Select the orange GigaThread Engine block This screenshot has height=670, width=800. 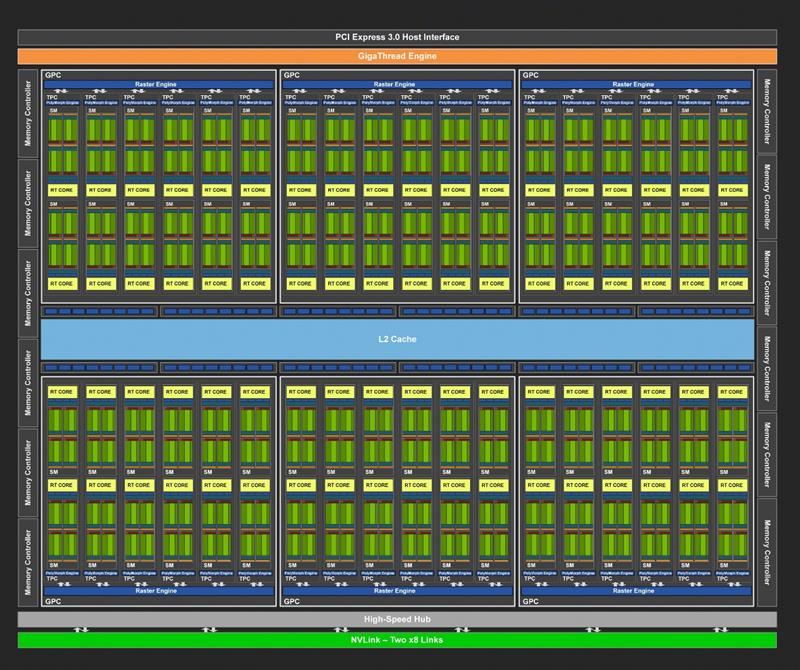[x=397, y=56]
